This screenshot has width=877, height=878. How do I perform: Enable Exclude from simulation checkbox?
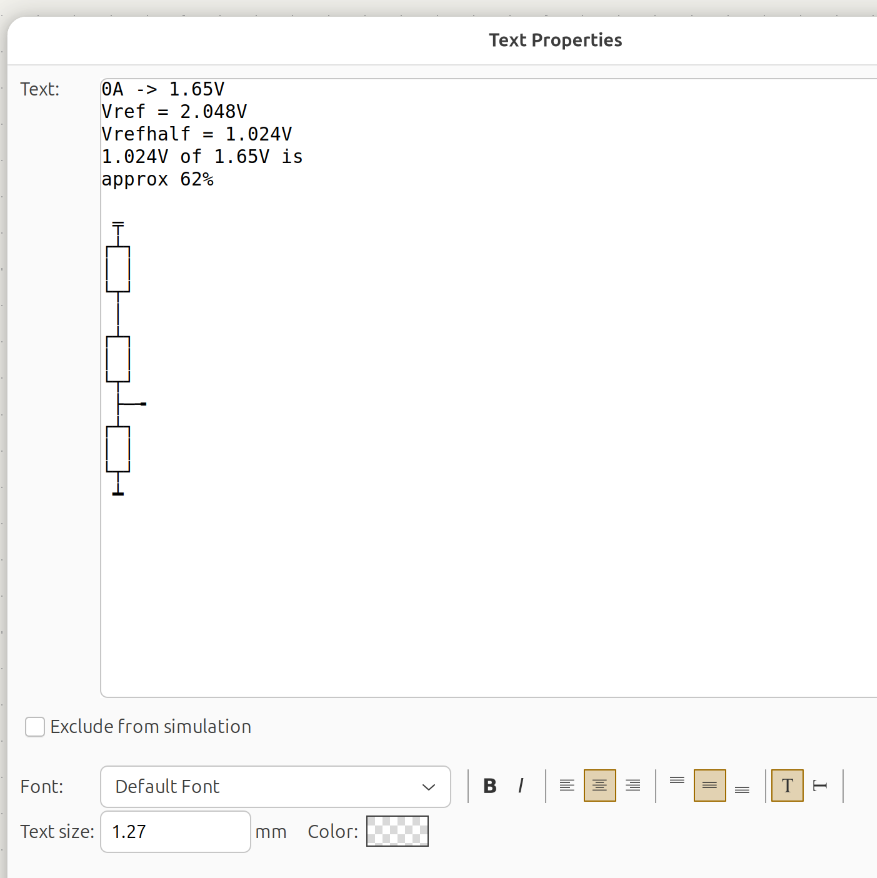coord(36,727)
